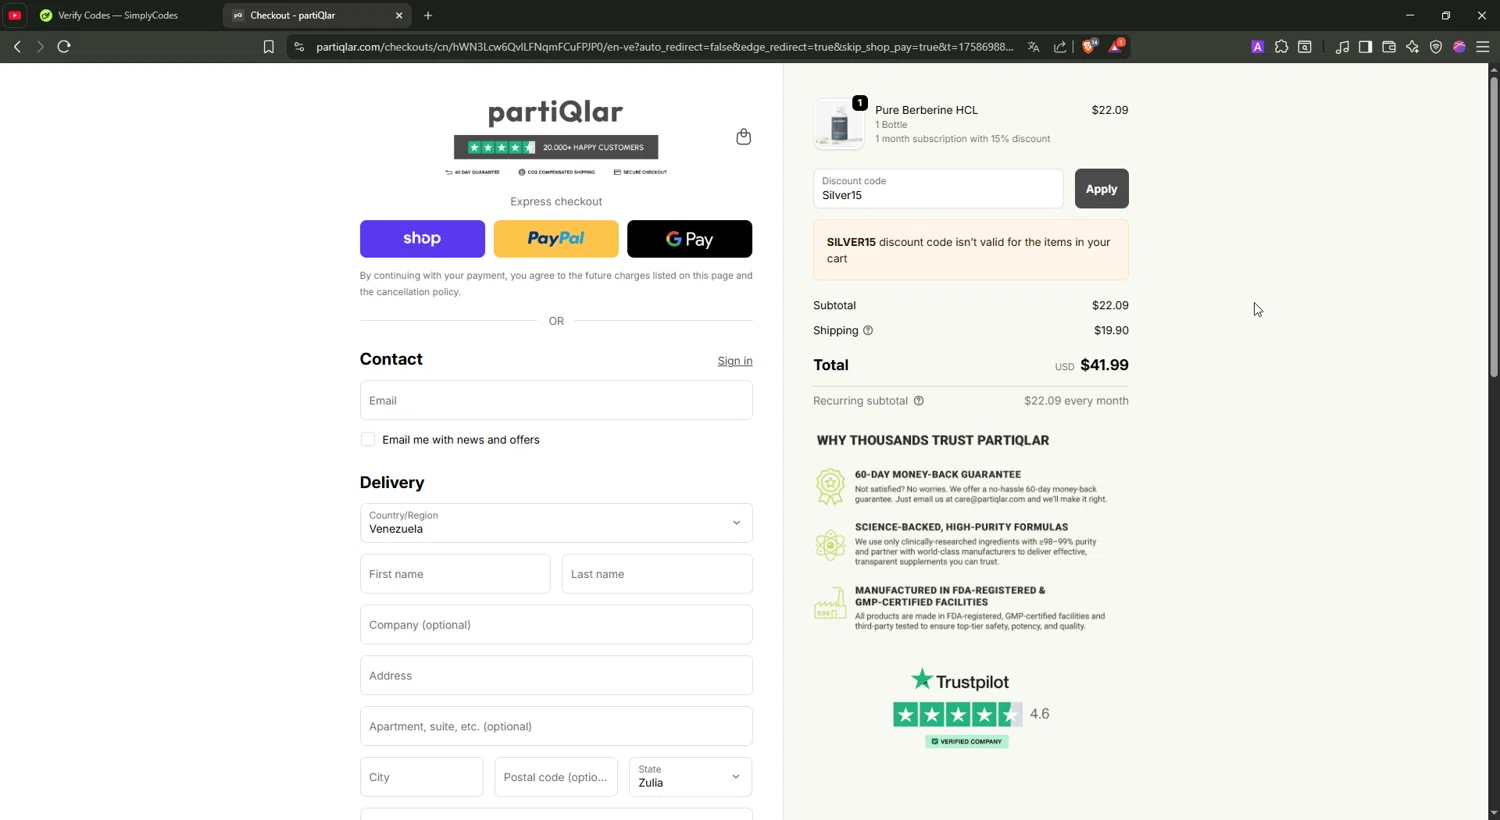
Task: Open the media control music-note icon
Action: pos(1342,47)
